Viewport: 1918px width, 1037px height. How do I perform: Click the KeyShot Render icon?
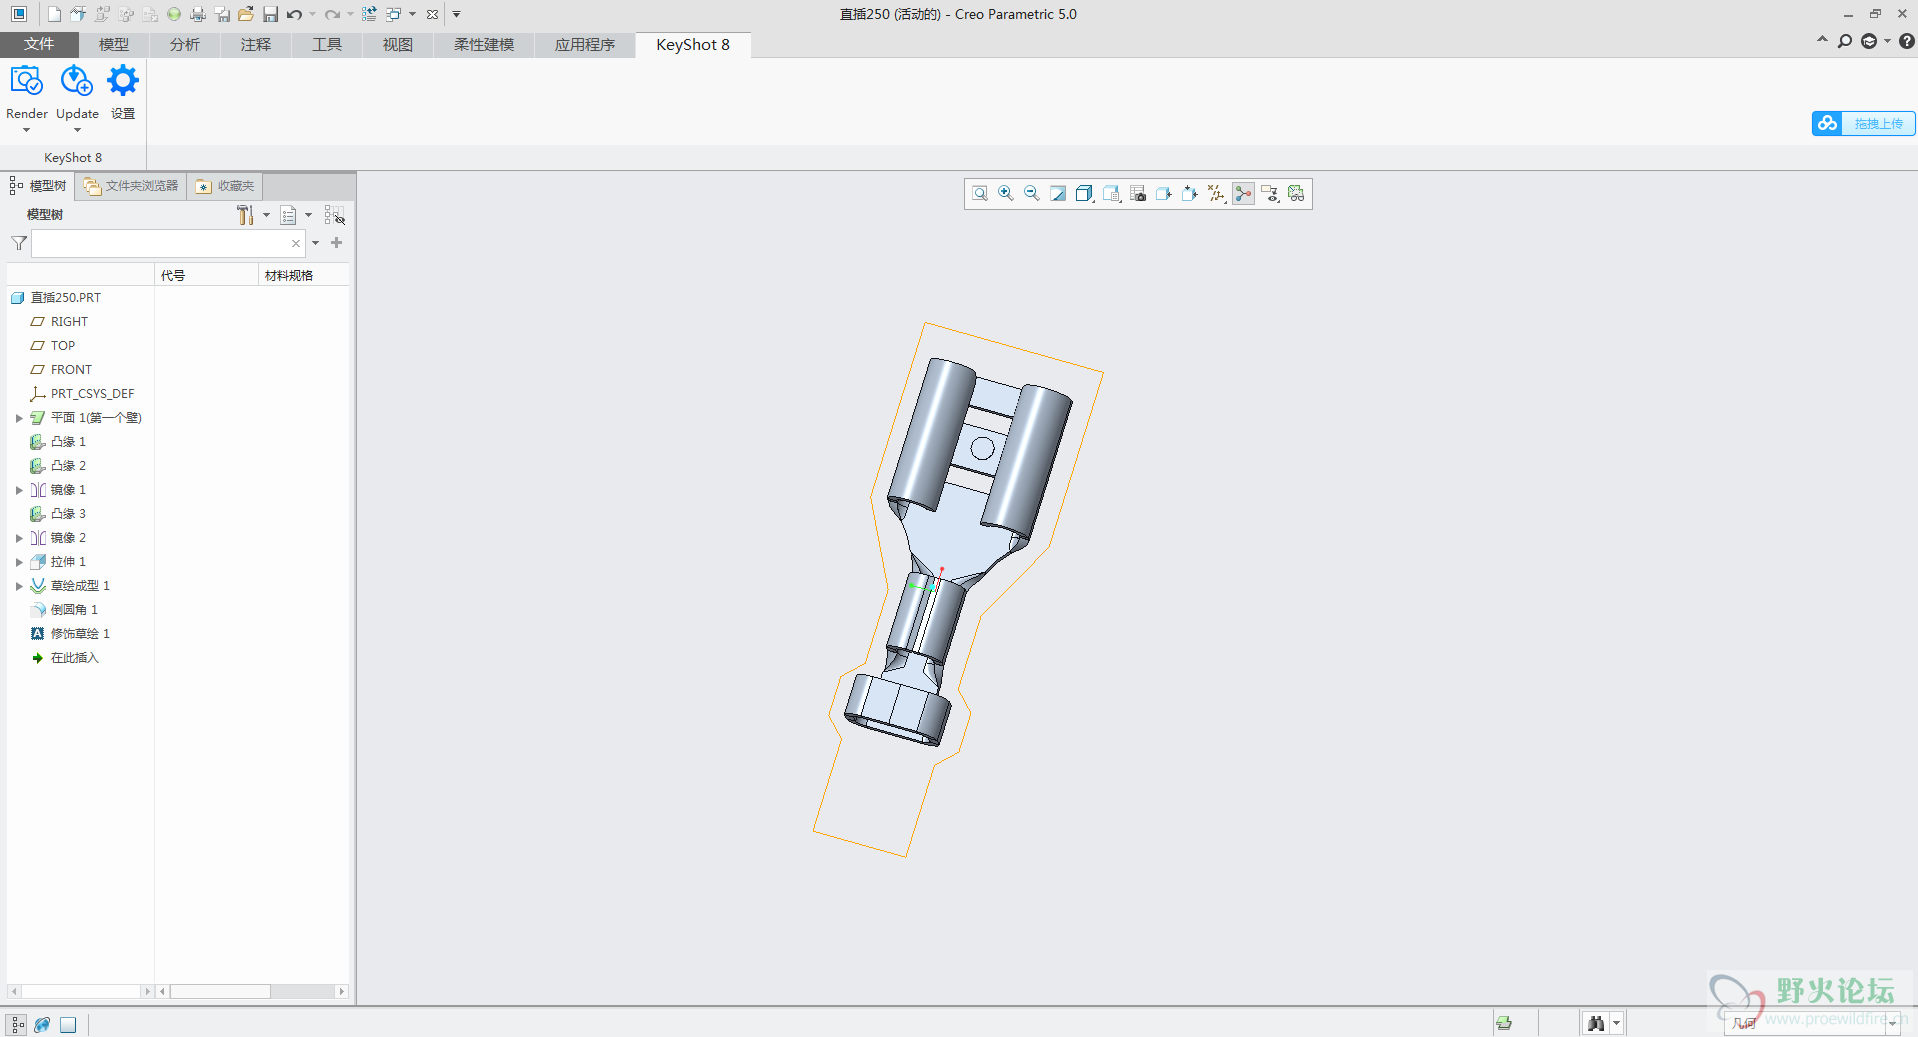point(26,82)
